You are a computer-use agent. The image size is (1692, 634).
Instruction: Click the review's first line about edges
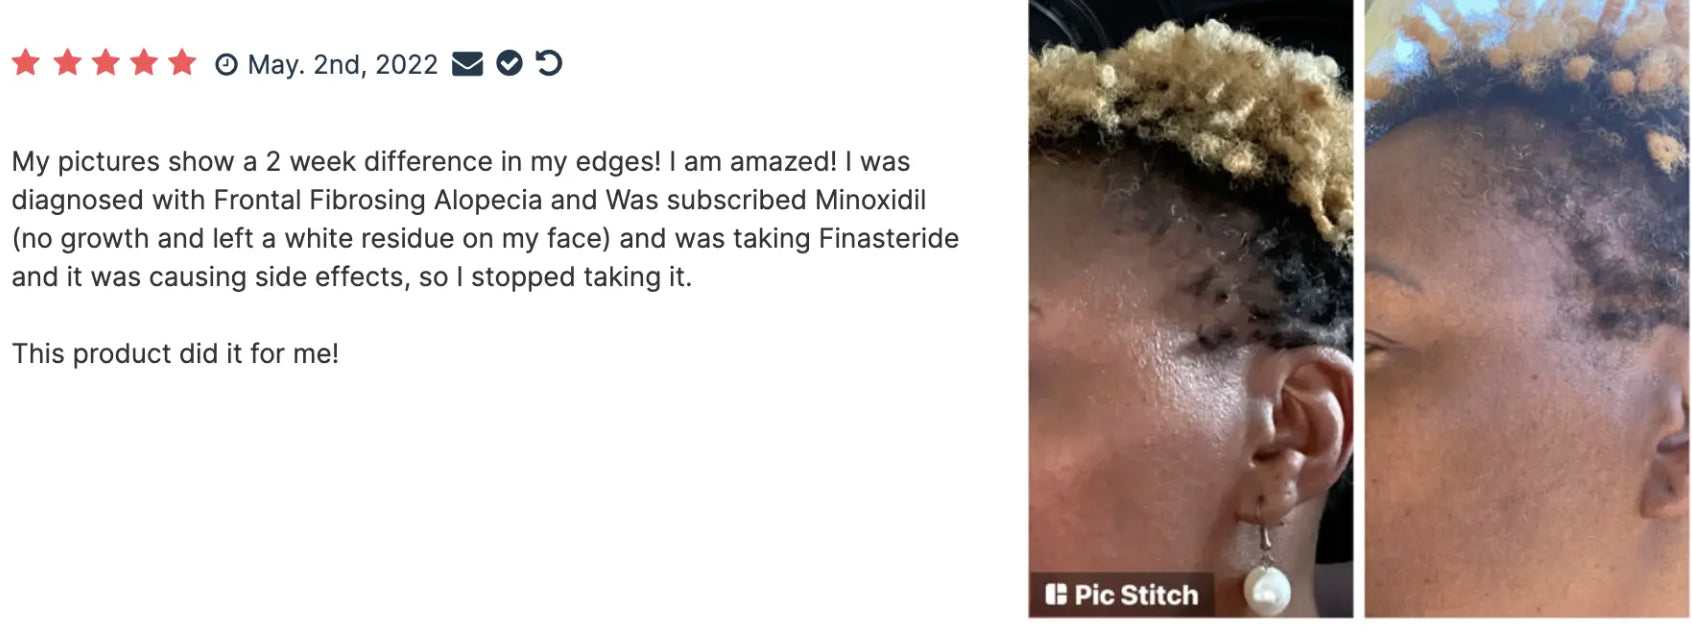[461, 162]
